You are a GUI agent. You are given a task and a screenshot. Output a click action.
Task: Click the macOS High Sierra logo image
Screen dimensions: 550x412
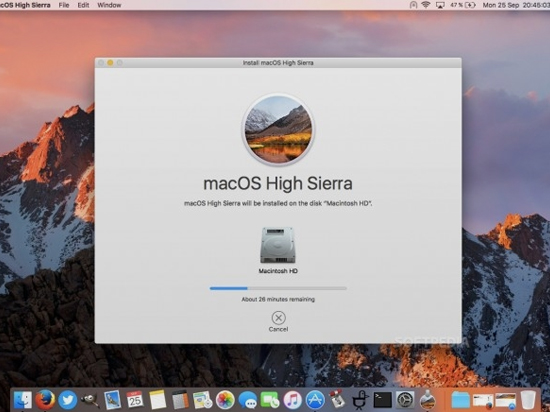pyautogui.click(x=278, y=129)
